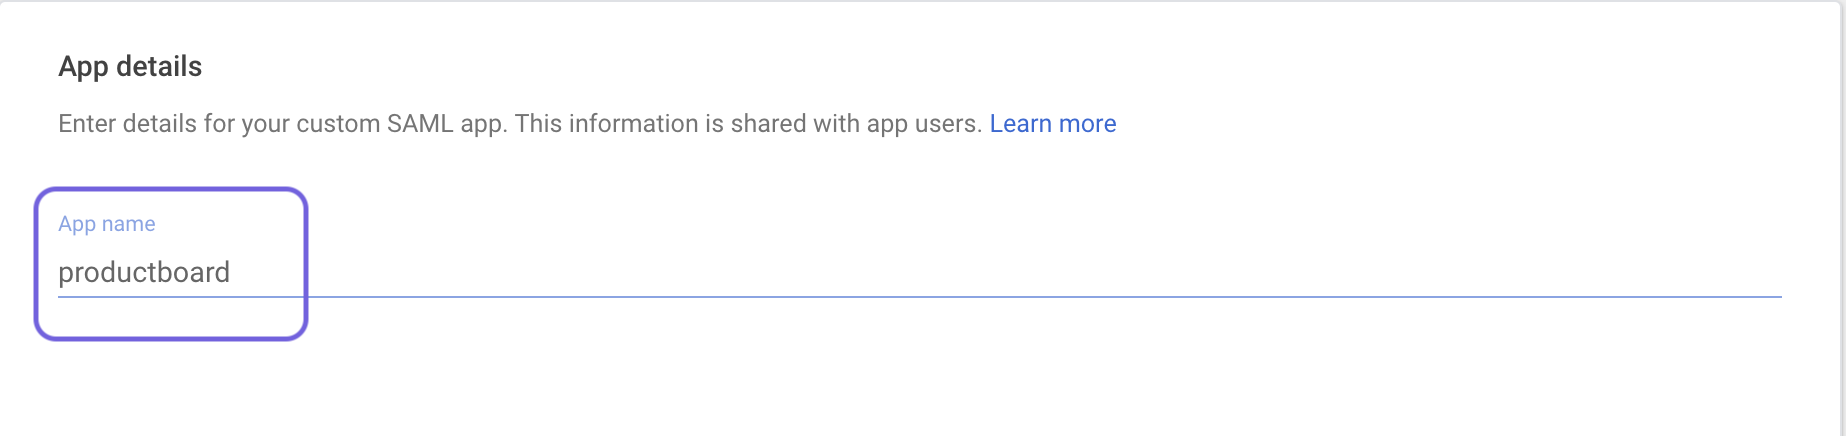The image size is (1846, 436).
Task: Click the 'This information is shared with app users' text
Action: 748,124
